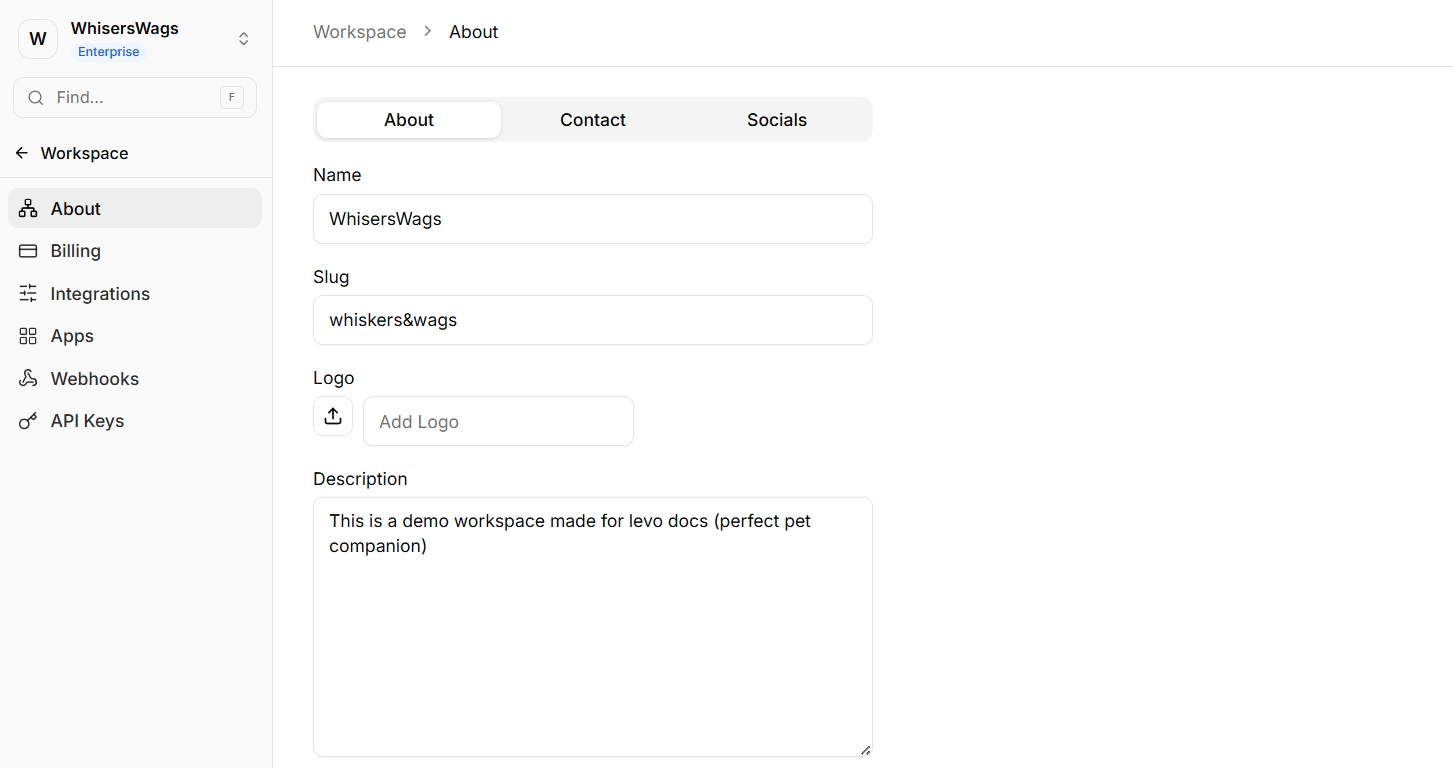Click the back arrow beside Workspace
Image resolution: width=1453 pixels, height=768 pixels.
pyautogui.click(x=22, y=153)
